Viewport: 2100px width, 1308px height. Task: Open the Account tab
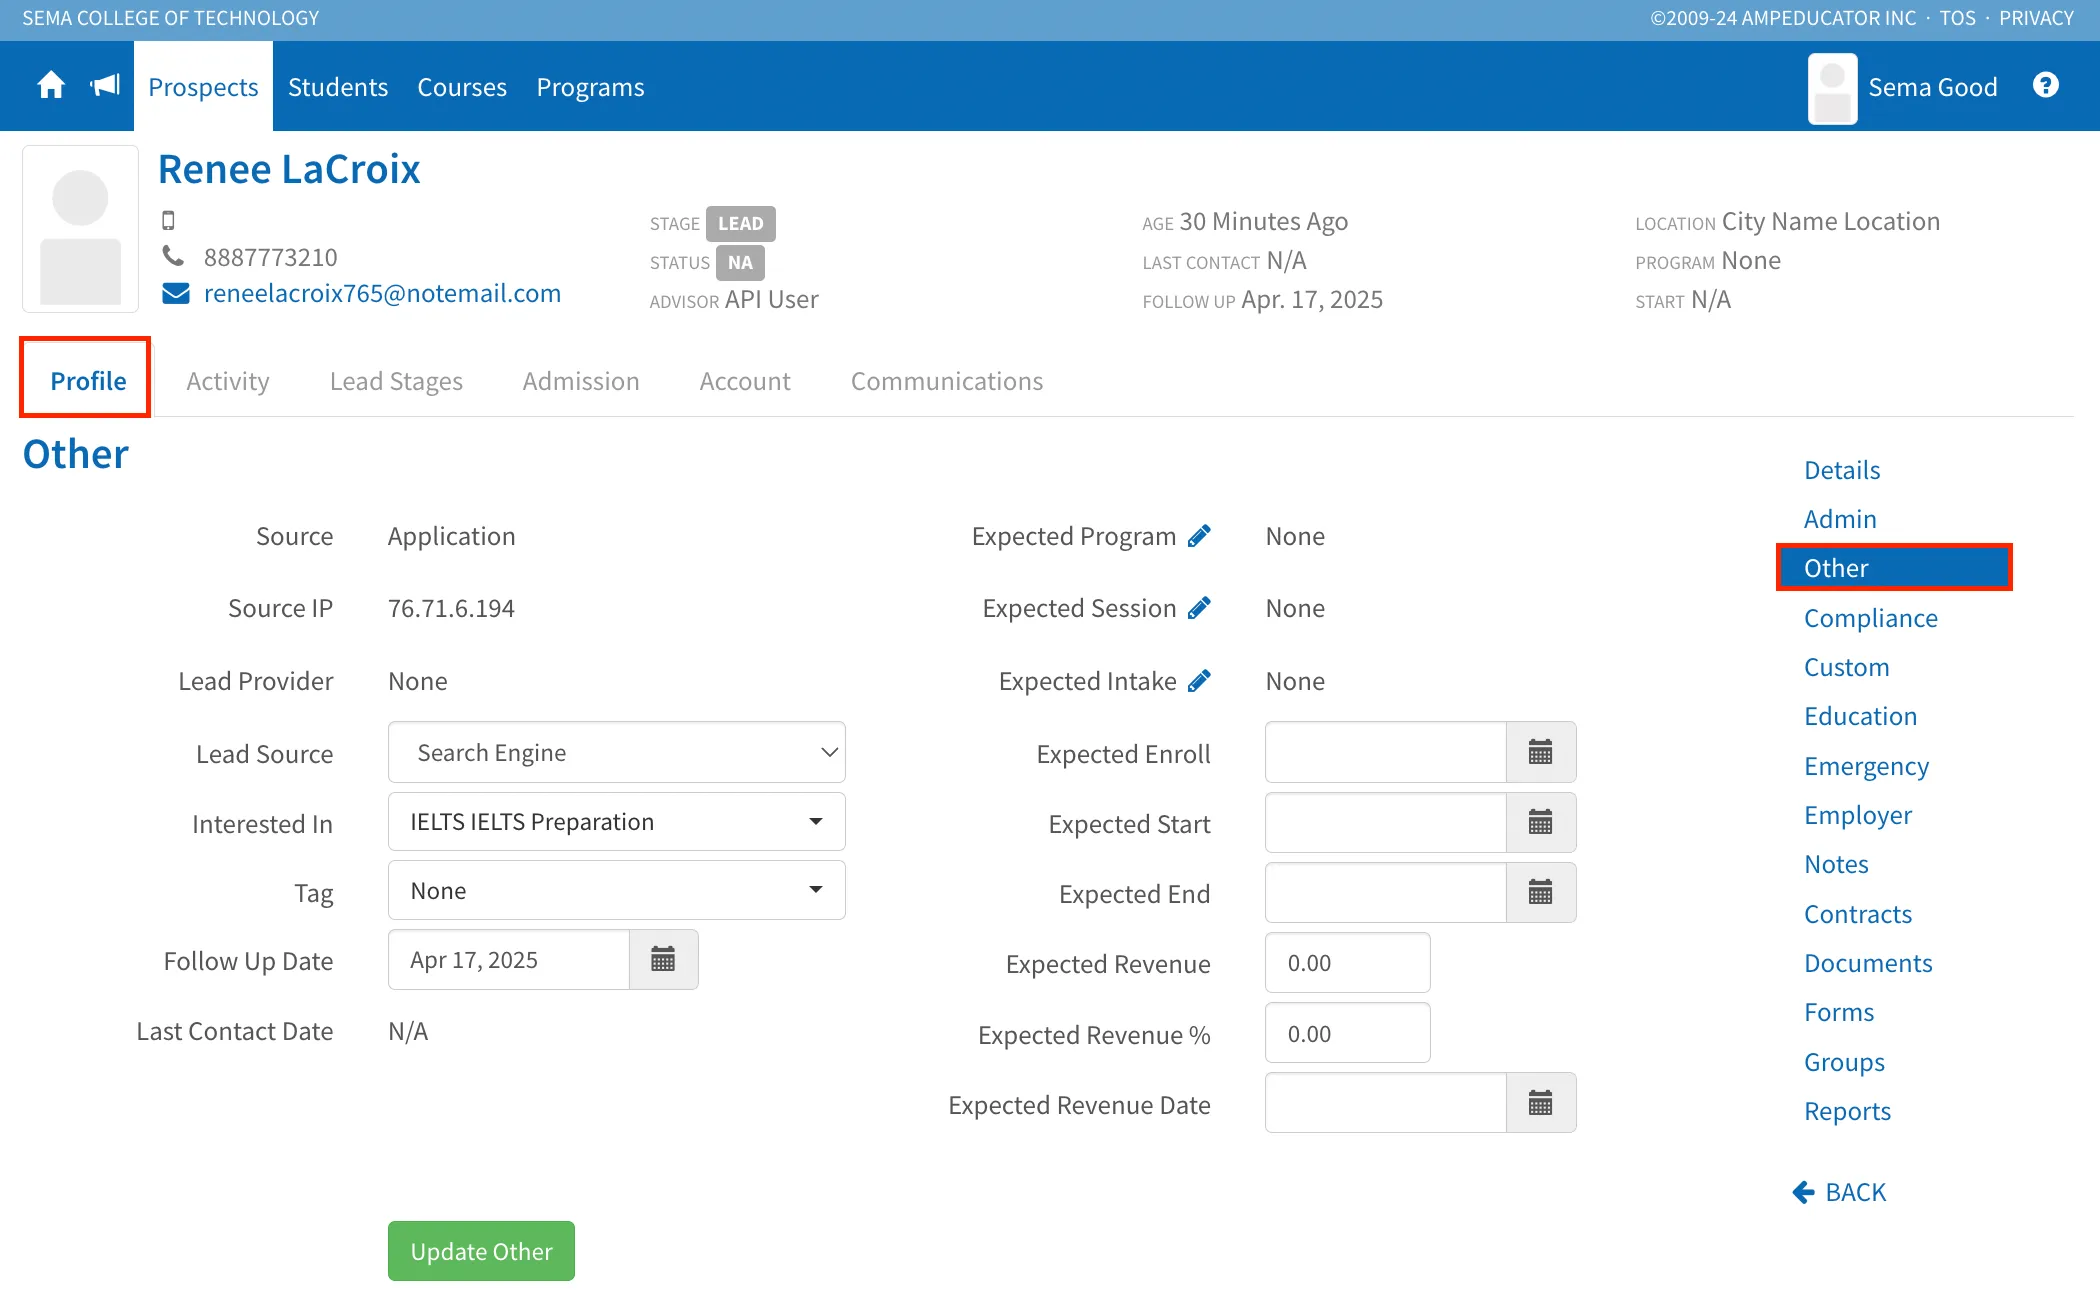tap(745, 381)
